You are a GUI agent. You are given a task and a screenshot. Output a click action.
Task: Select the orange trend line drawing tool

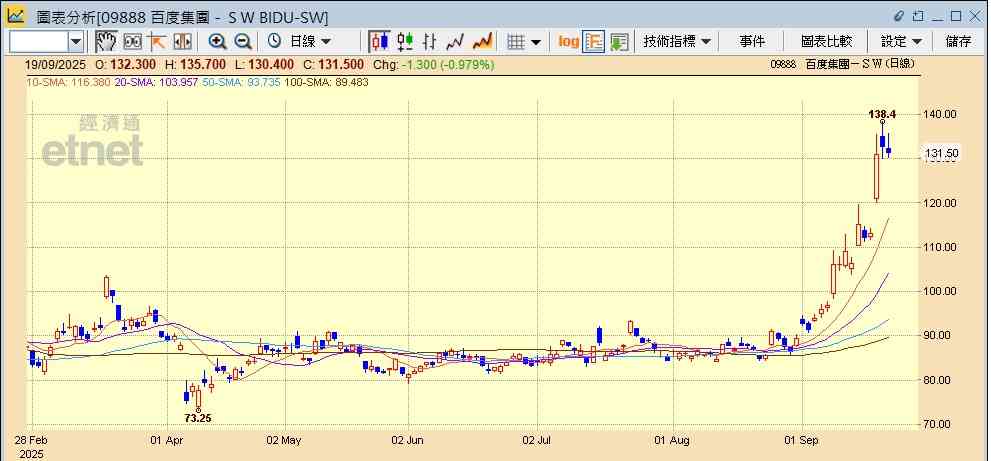coord(157,42)
